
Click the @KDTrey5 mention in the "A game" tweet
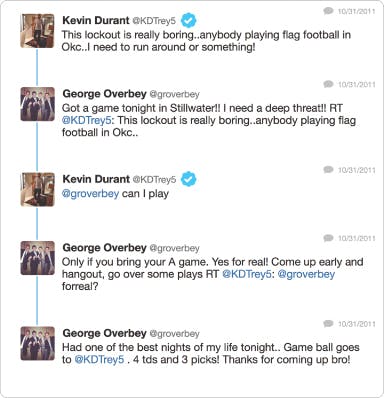tap(246, 274)
